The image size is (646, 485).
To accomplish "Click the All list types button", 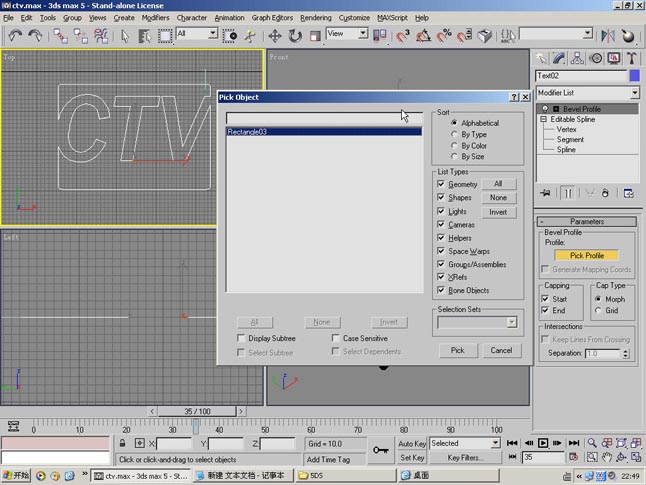I will [x=498, y=184].
